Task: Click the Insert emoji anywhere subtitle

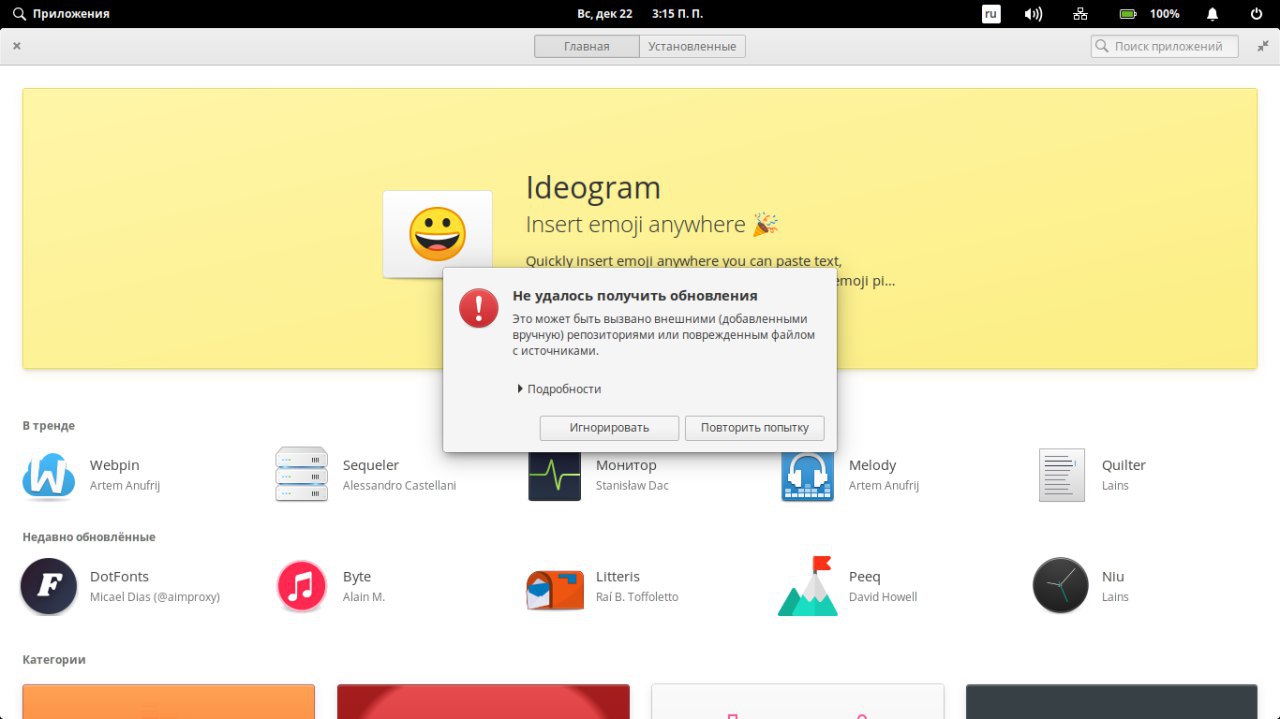Action: pos(652,225)
